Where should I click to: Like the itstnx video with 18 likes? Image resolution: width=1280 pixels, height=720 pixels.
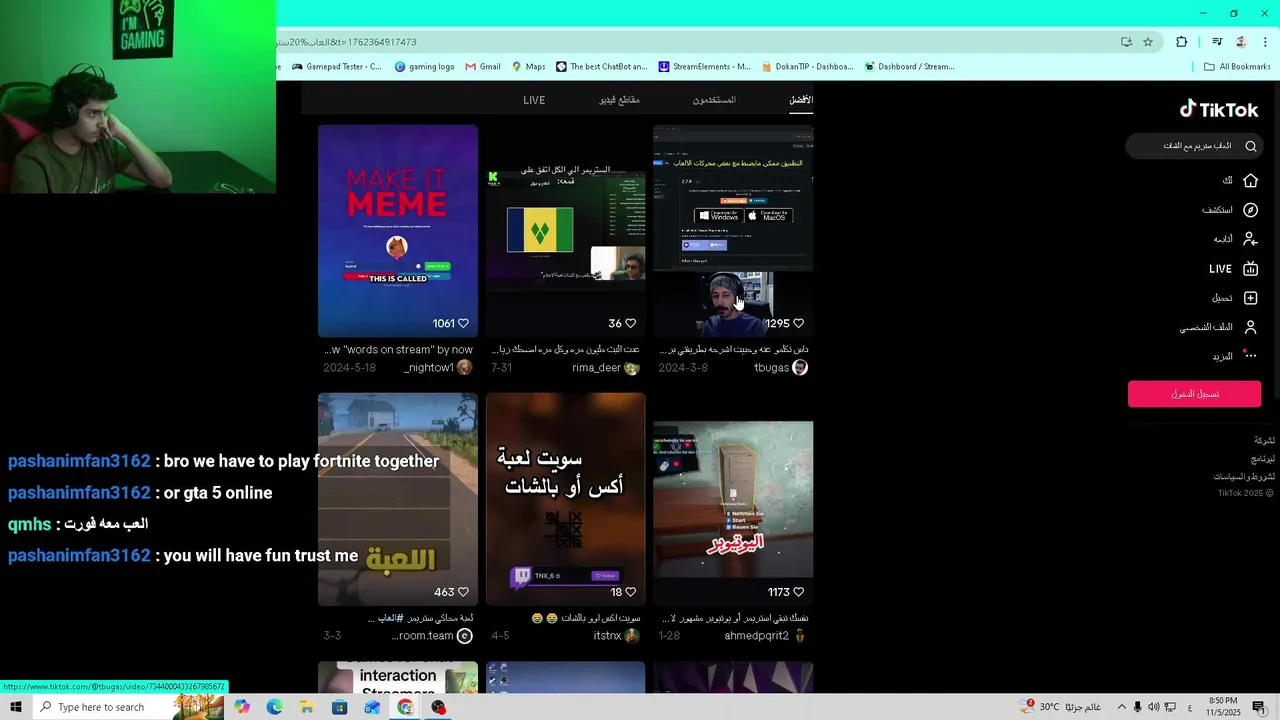click(x=630, y=592)
